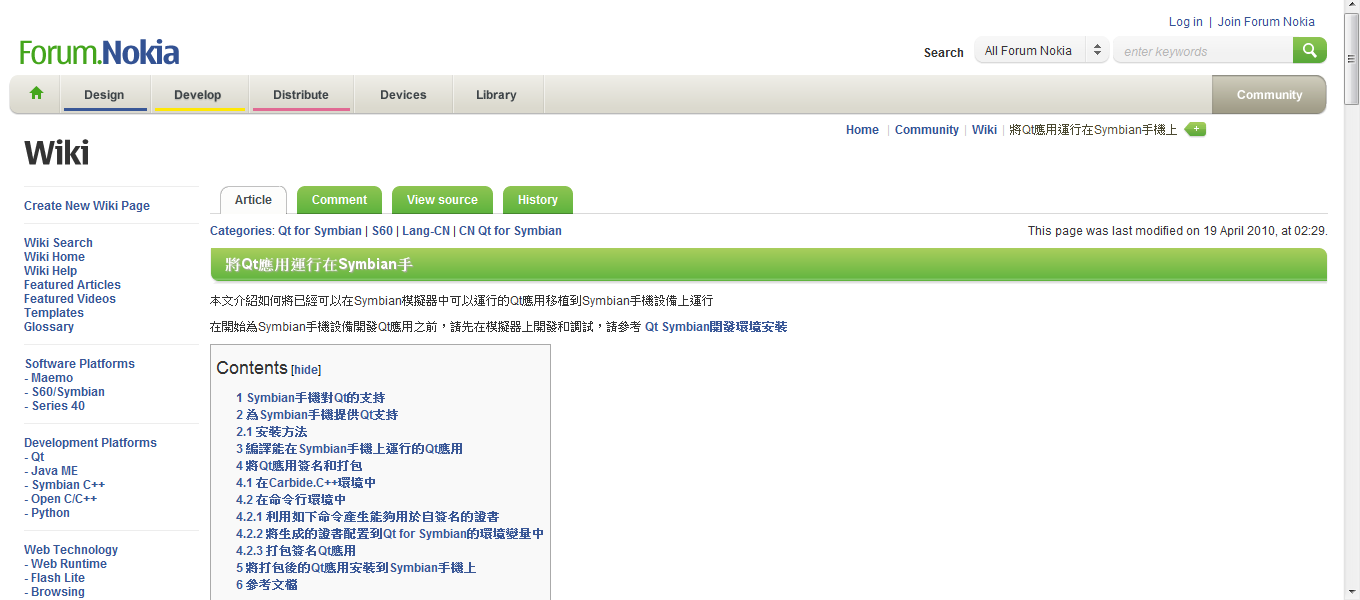Viewport: 1360px width, 600px height.
Task: Open Featured Videos in sidebar
Action: click(70, 299)
